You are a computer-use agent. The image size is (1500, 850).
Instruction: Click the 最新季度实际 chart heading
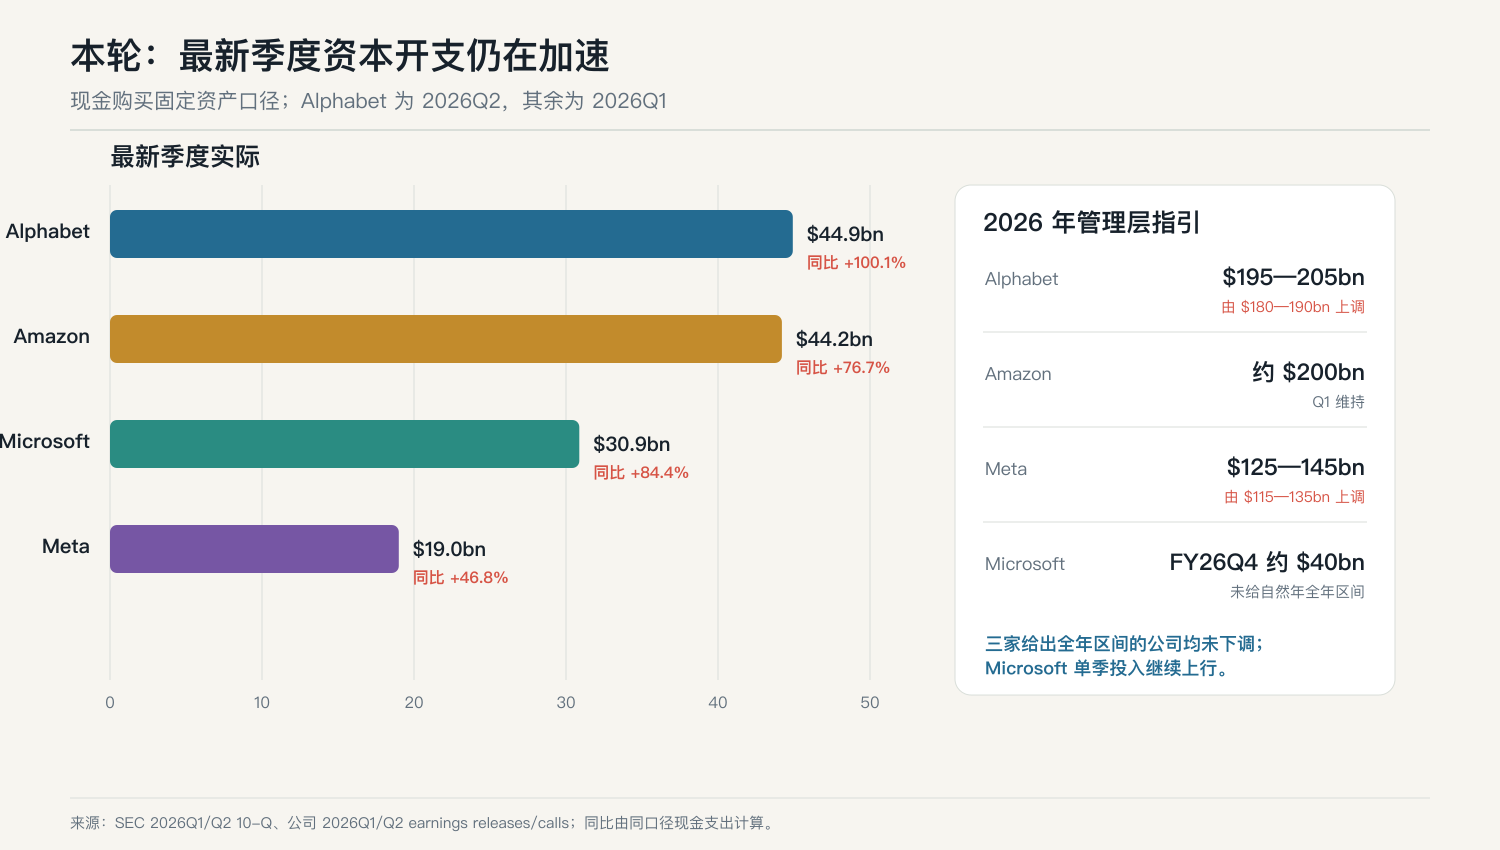[185, 157]
